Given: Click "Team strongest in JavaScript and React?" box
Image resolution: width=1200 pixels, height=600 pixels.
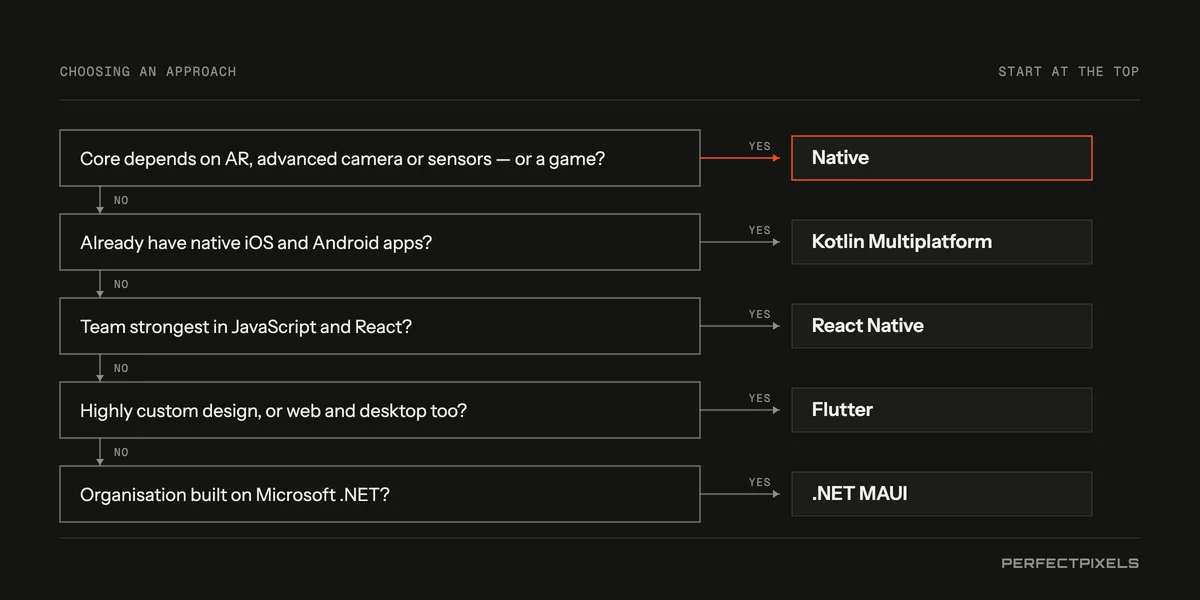Looking at the screenshot, I should click(380, 326).
